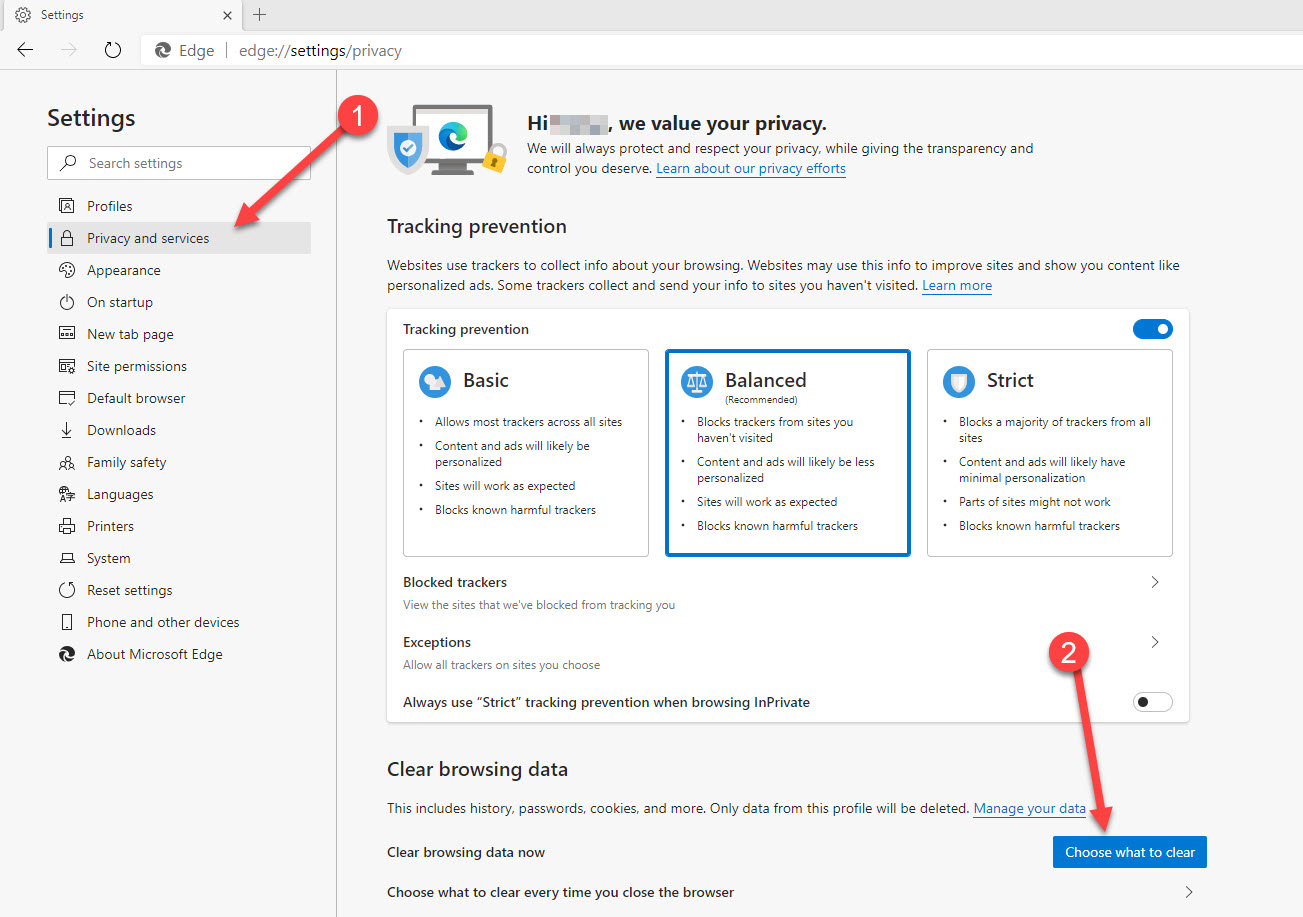The height and width of the screenshot is (917, 1303).
Task: Click the address bar URL edge://settings/privacy
Action: click(320, 50)
